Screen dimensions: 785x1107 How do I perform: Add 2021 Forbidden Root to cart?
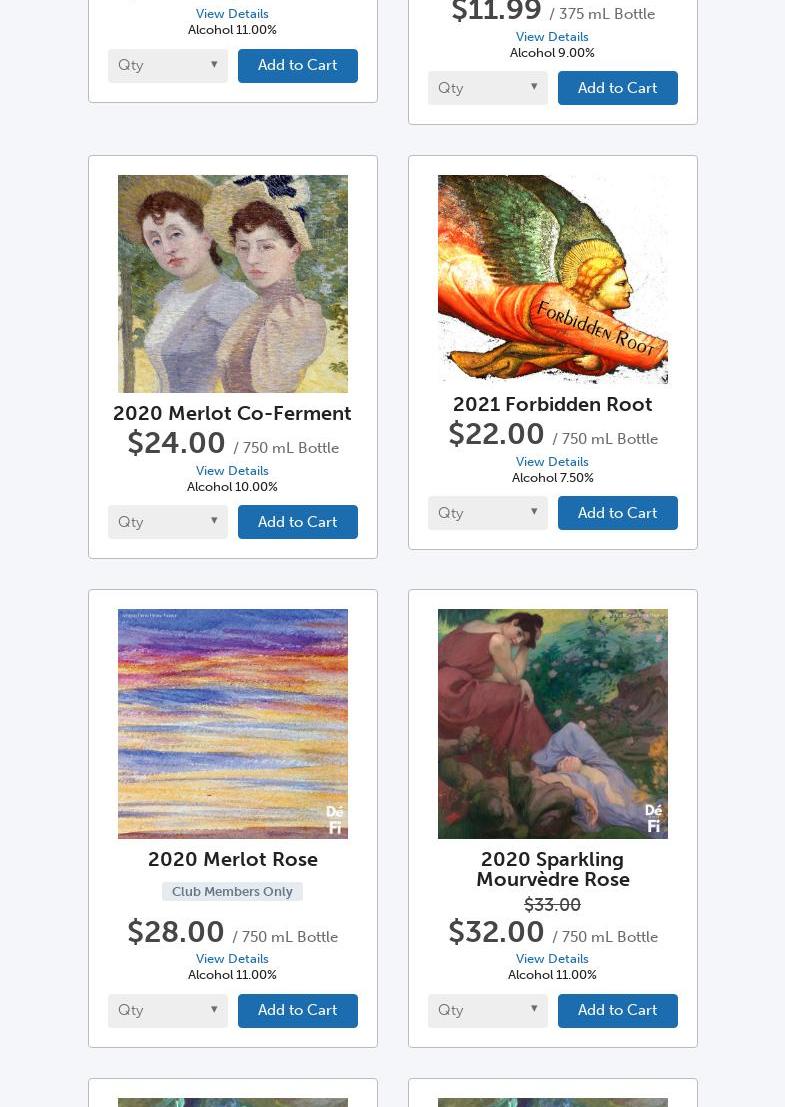(617, 513)
